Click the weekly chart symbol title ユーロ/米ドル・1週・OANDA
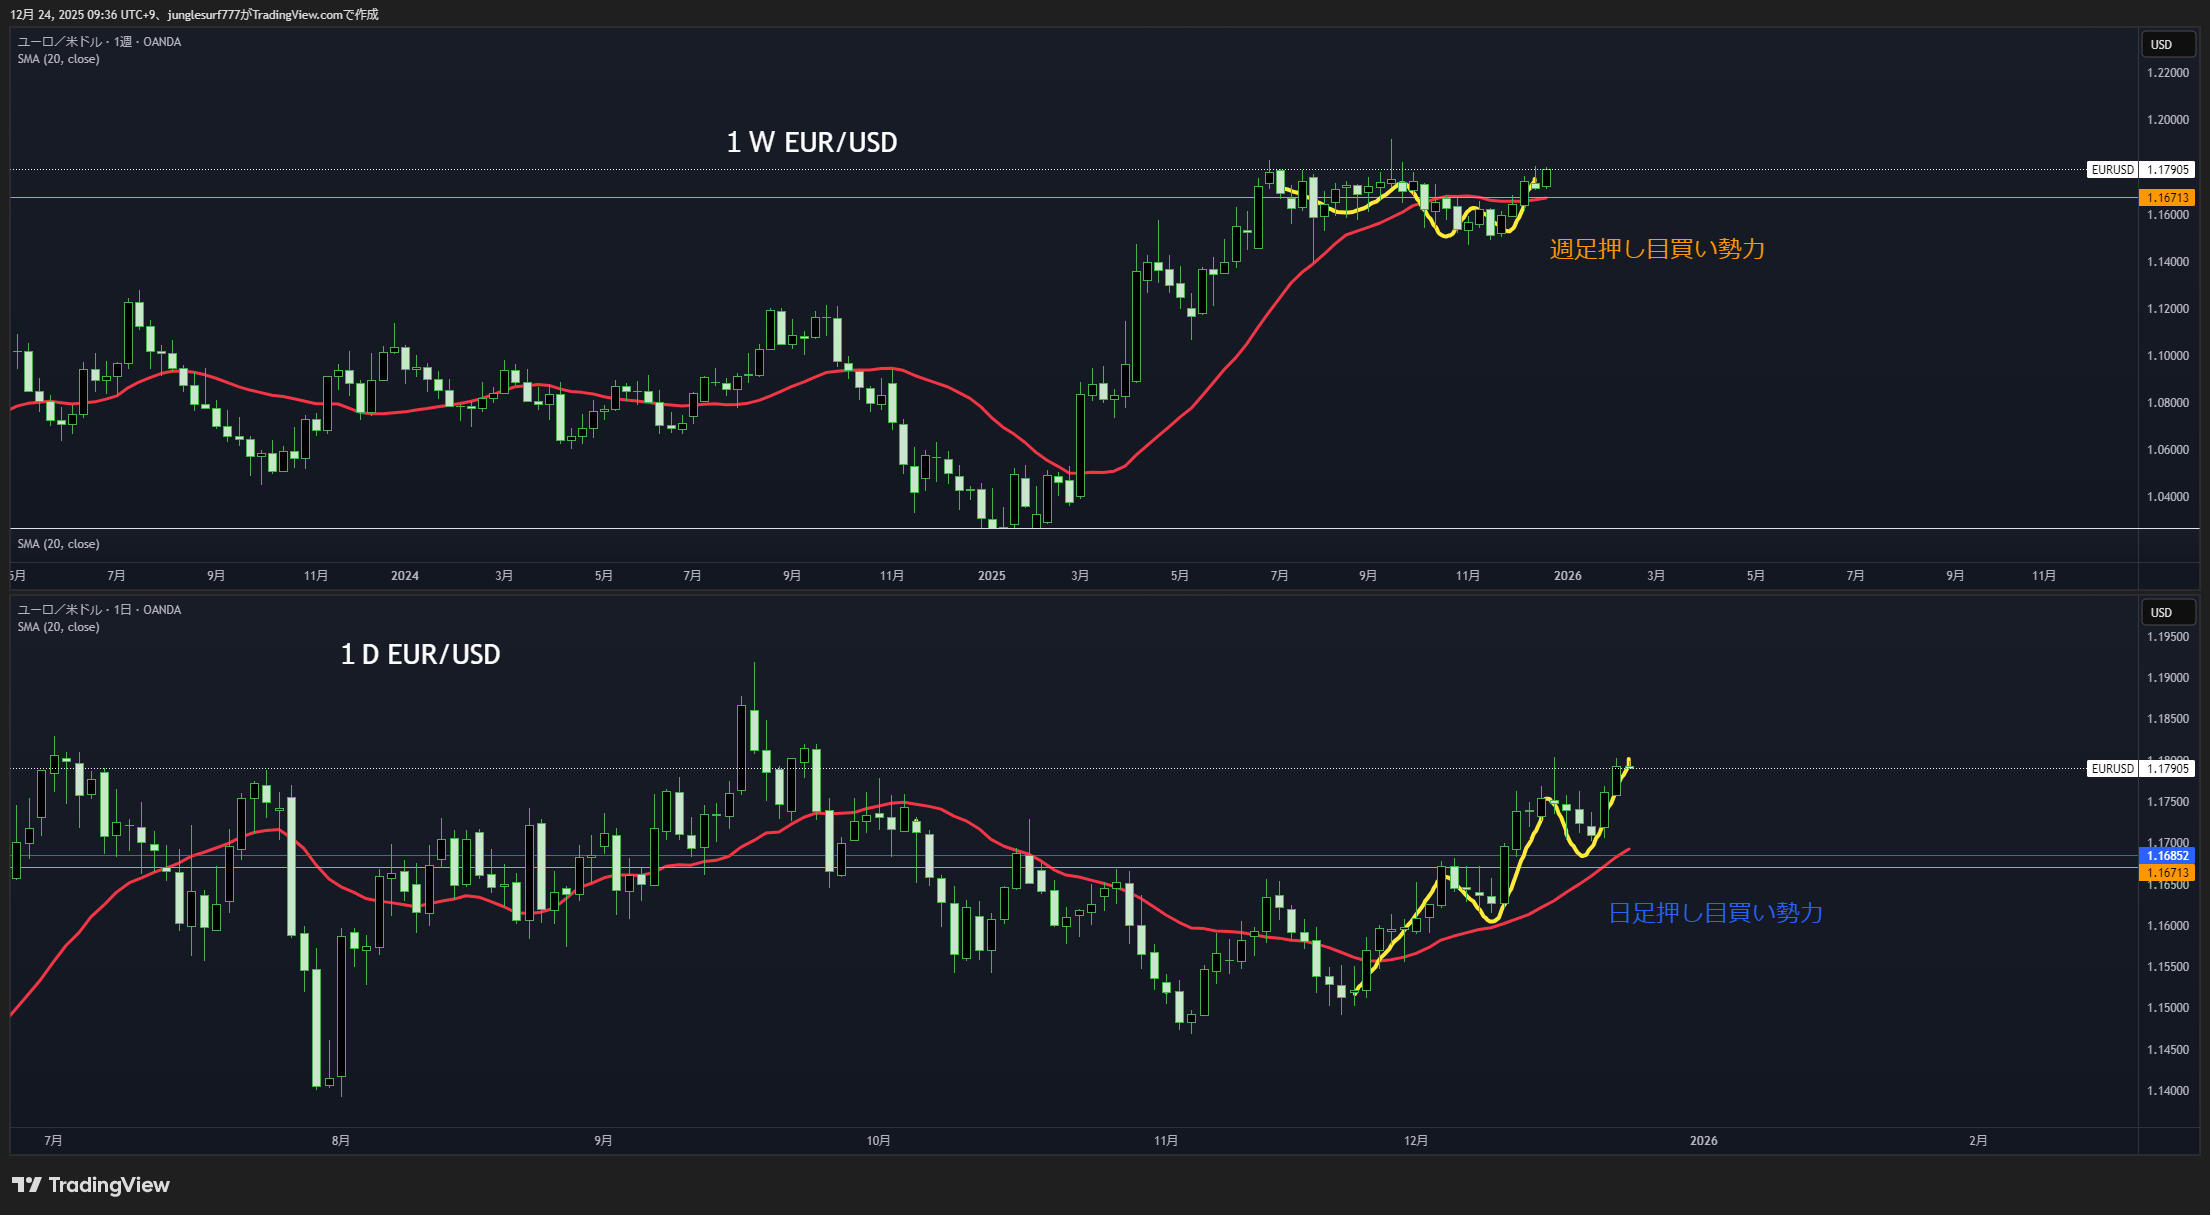The height and width of the screenshot is (1215, 2210). (99, 41)
